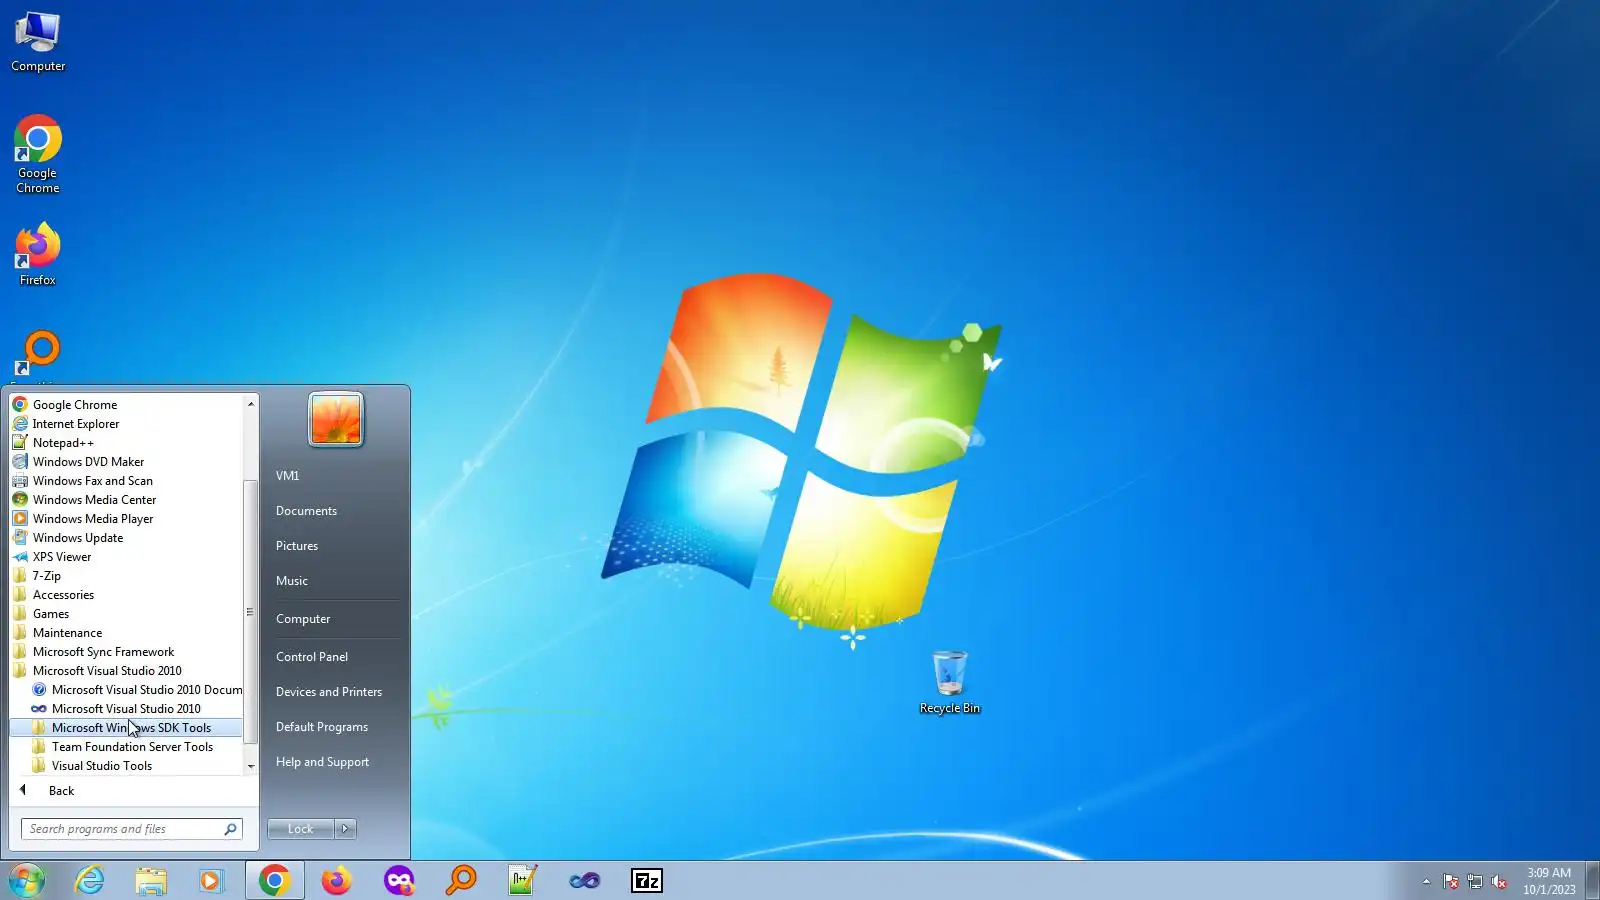Open the orange magnifier search app on taskbar
This screenshot has width=1600, height=900.
[461, 881]
